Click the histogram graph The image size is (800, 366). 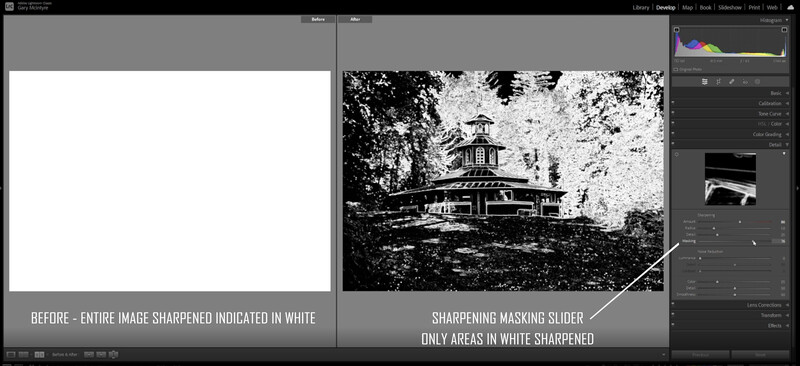731,42
